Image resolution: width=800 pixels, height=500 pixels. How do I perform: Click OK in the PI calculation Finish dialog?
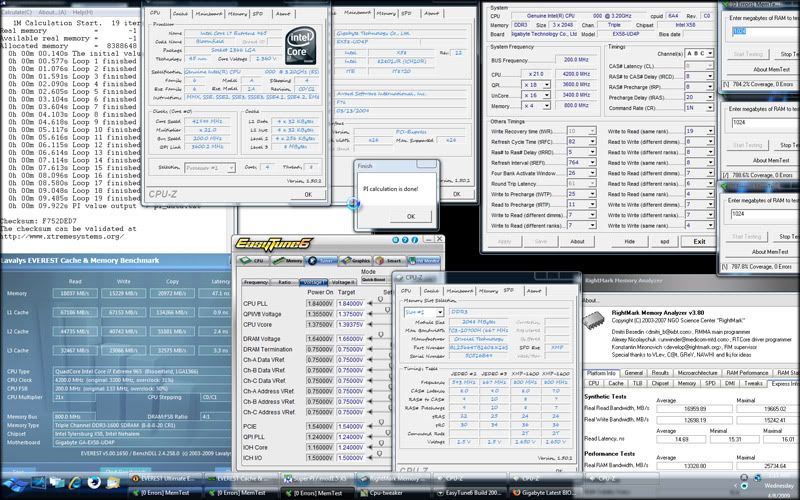click(411, 216)
